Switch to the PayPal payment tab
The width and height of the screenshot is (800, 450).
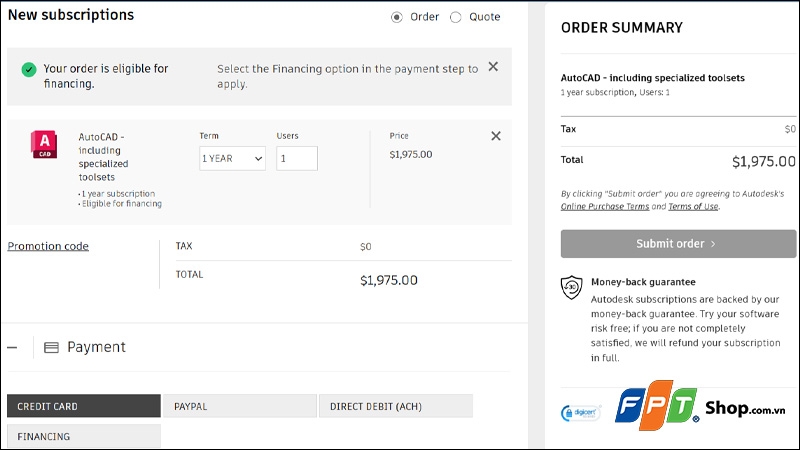(239, 406)
